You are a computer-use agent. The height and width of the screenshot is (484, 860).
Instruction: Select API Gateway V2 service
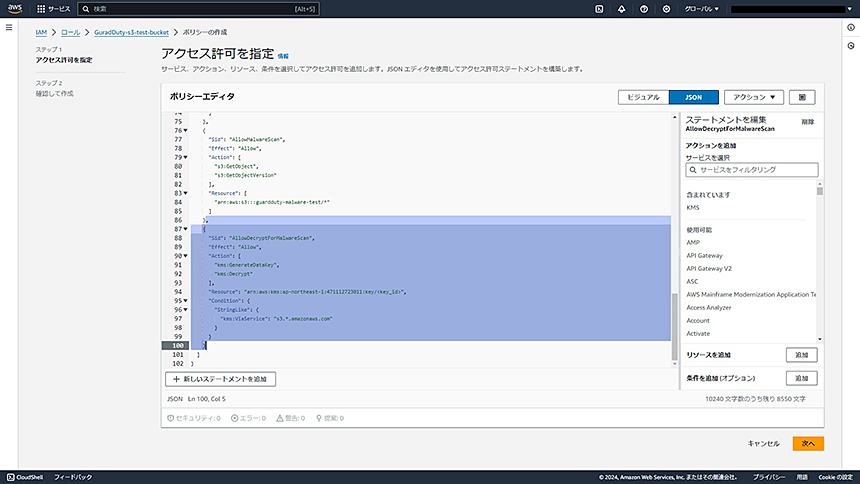pos(709,269)
